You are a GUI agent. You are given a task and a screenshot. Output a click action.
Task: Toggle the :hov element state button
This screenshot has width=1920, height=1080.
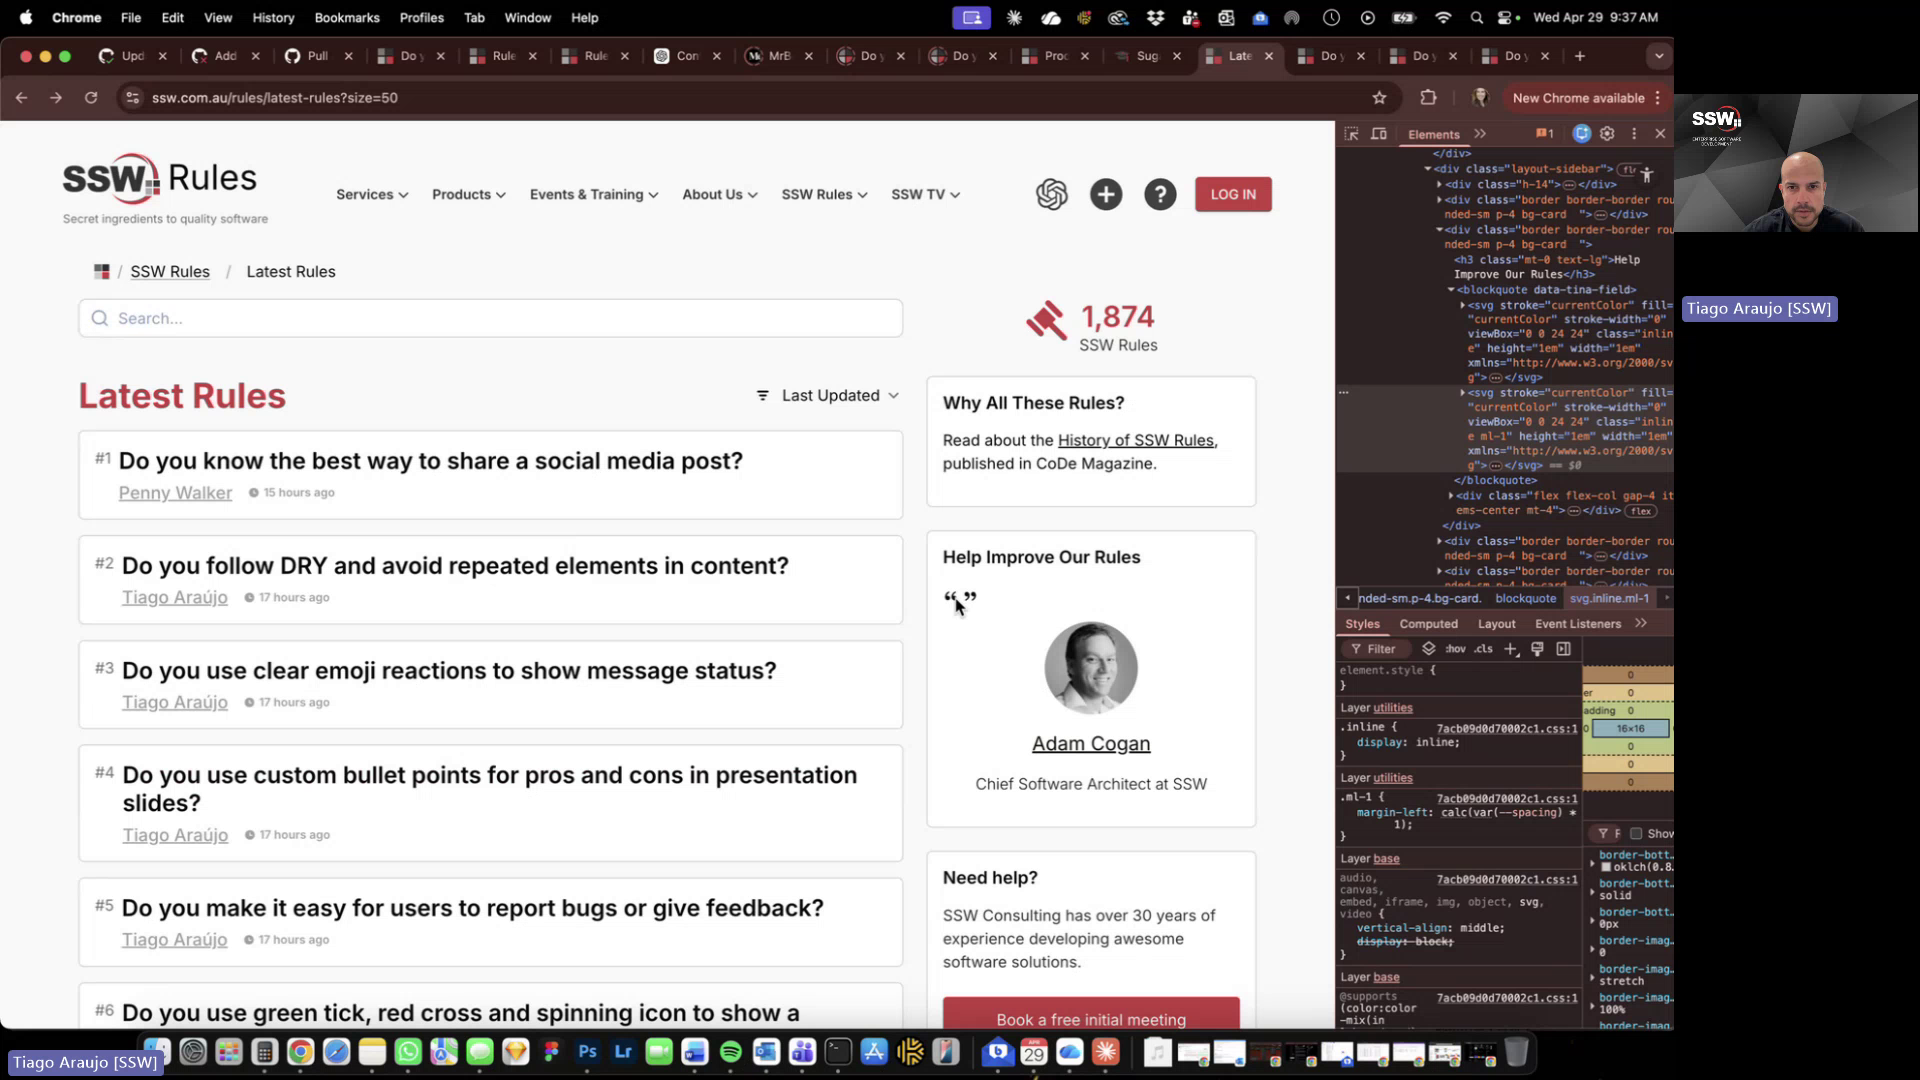click(1455, 649)
